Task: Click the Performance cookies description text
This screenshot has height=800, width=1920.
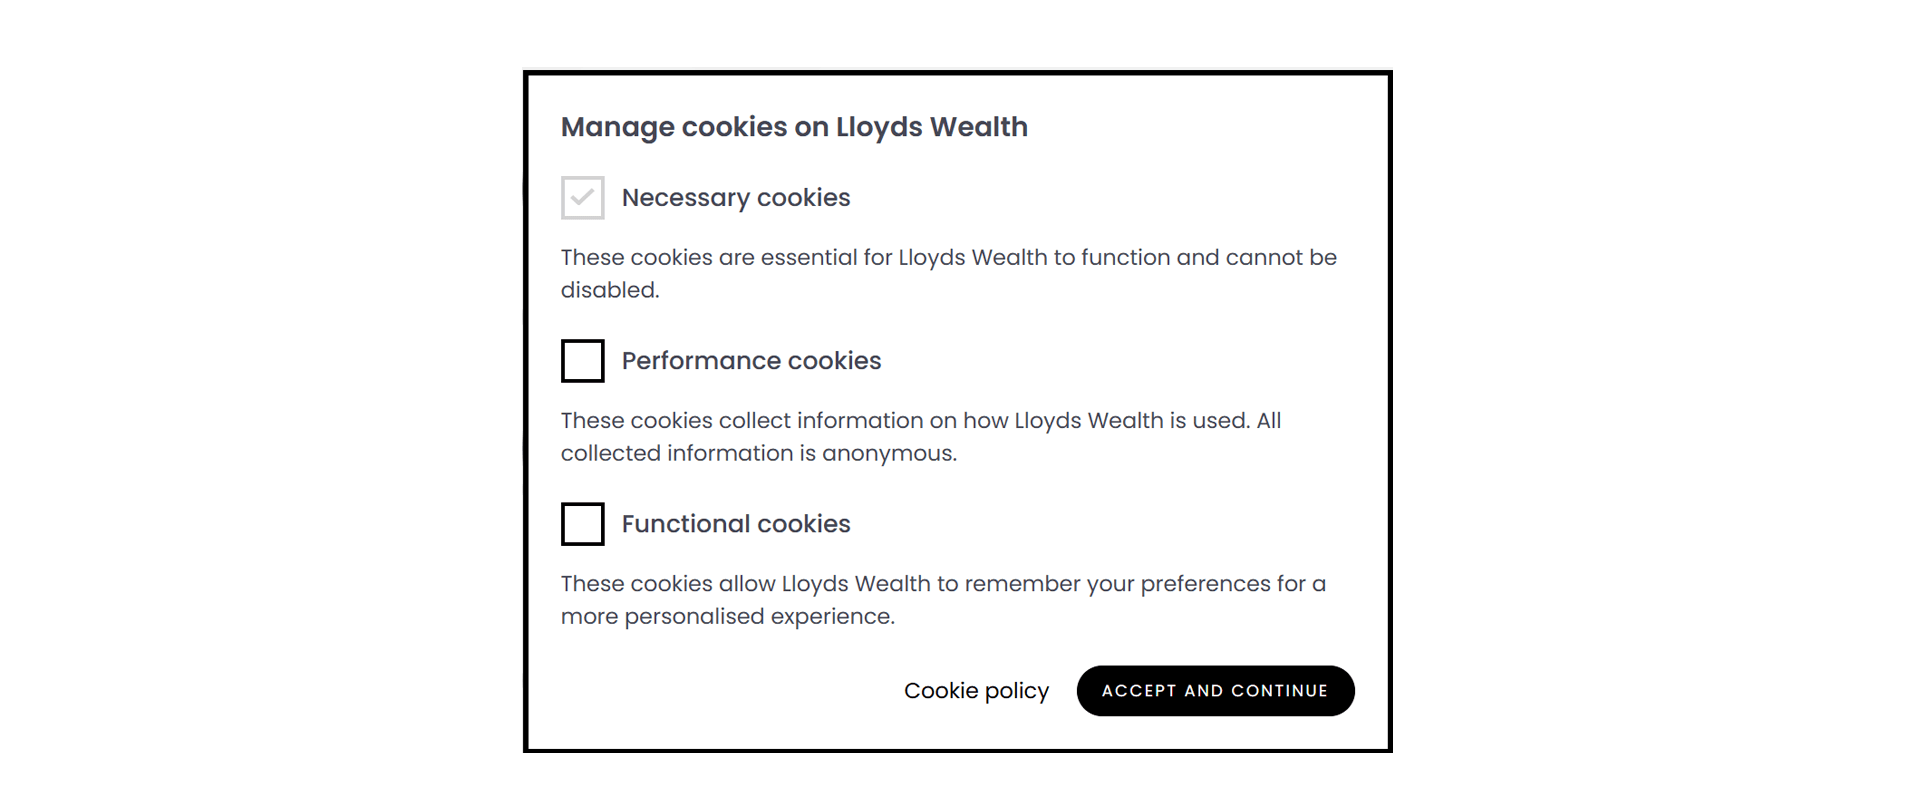Action: click(x=922, y=436)
